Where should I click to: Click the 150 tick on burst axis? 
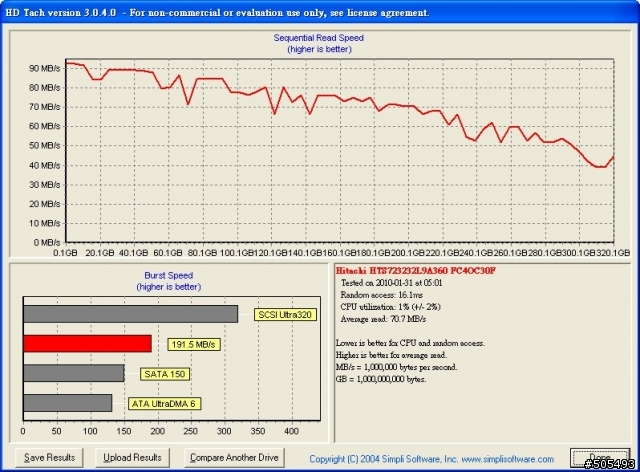point(124,431)
